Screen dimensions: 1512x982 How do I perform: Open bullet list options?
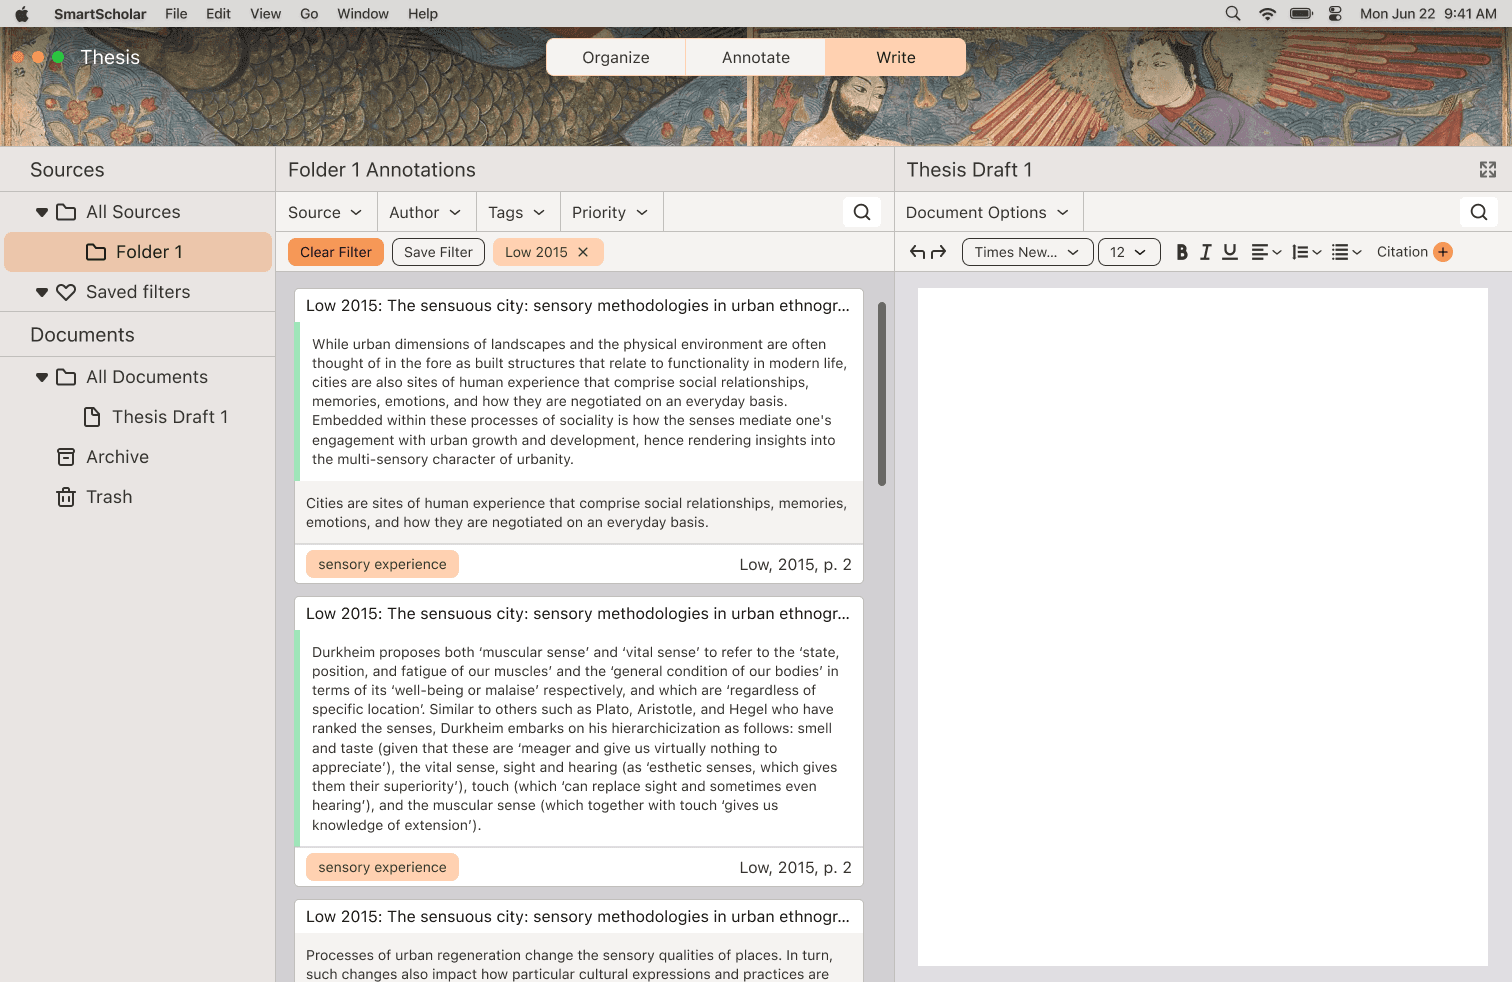(1347, 252)
